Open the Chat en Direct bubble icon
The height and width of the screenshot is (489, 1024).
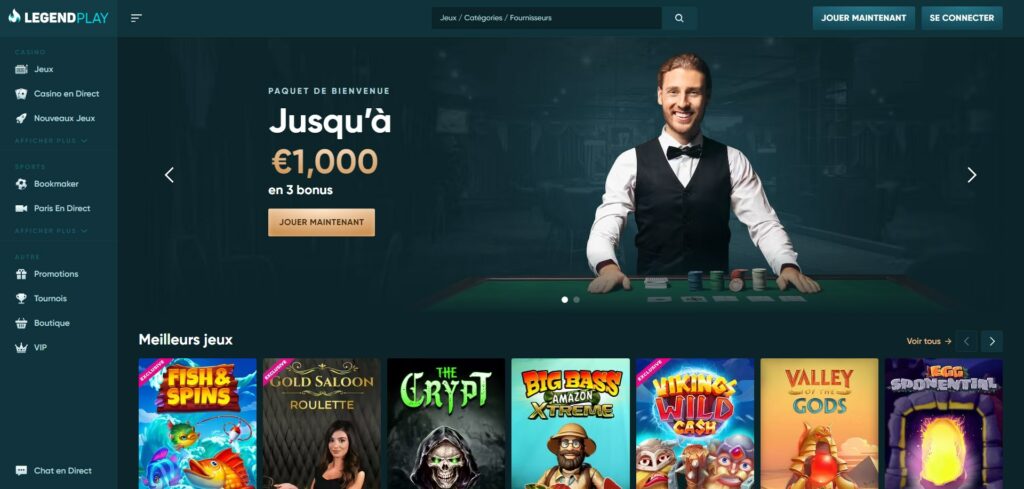coord(22,471)
